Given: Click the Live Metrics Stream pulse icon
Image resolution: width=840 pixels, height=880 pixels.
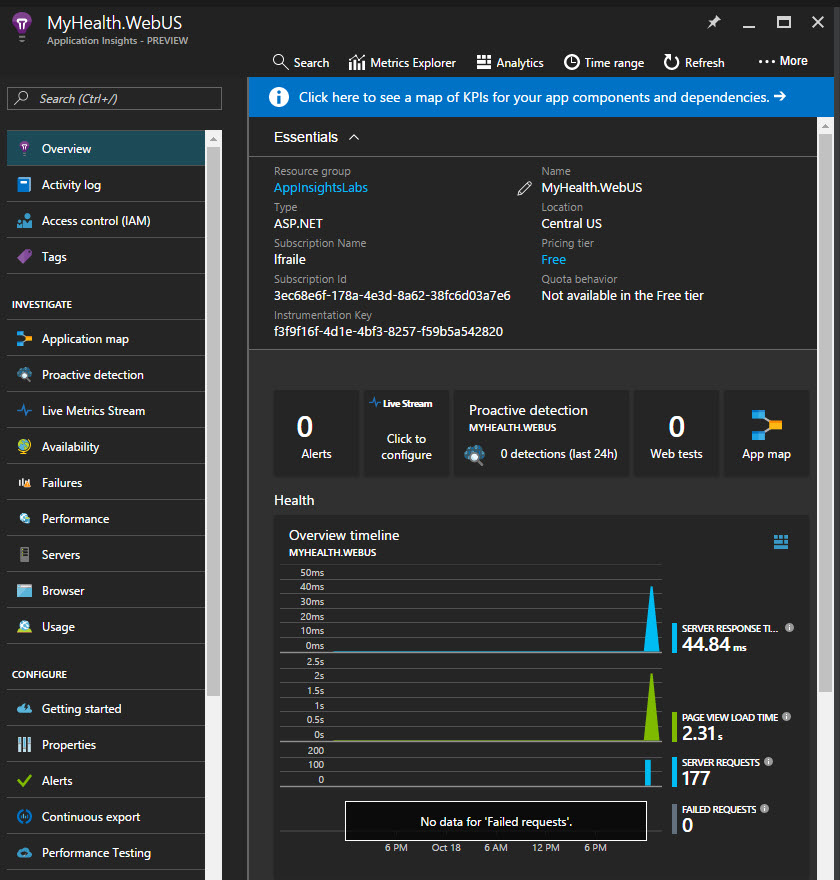Looking at the screenshot, I should tap(24, 410).
